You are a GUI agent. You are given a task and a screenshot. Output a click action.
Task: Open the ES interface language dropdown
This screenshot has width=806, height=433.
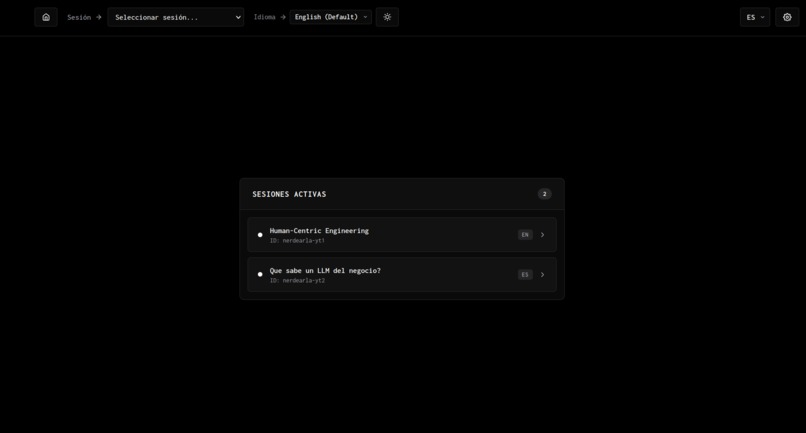(755, 17)
